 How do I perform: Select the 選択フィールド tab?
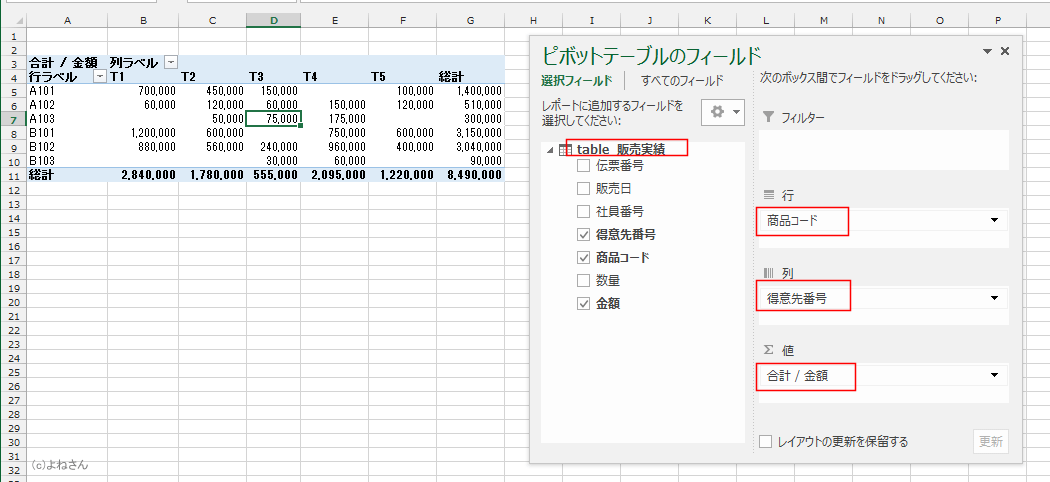tap(576, 80)
